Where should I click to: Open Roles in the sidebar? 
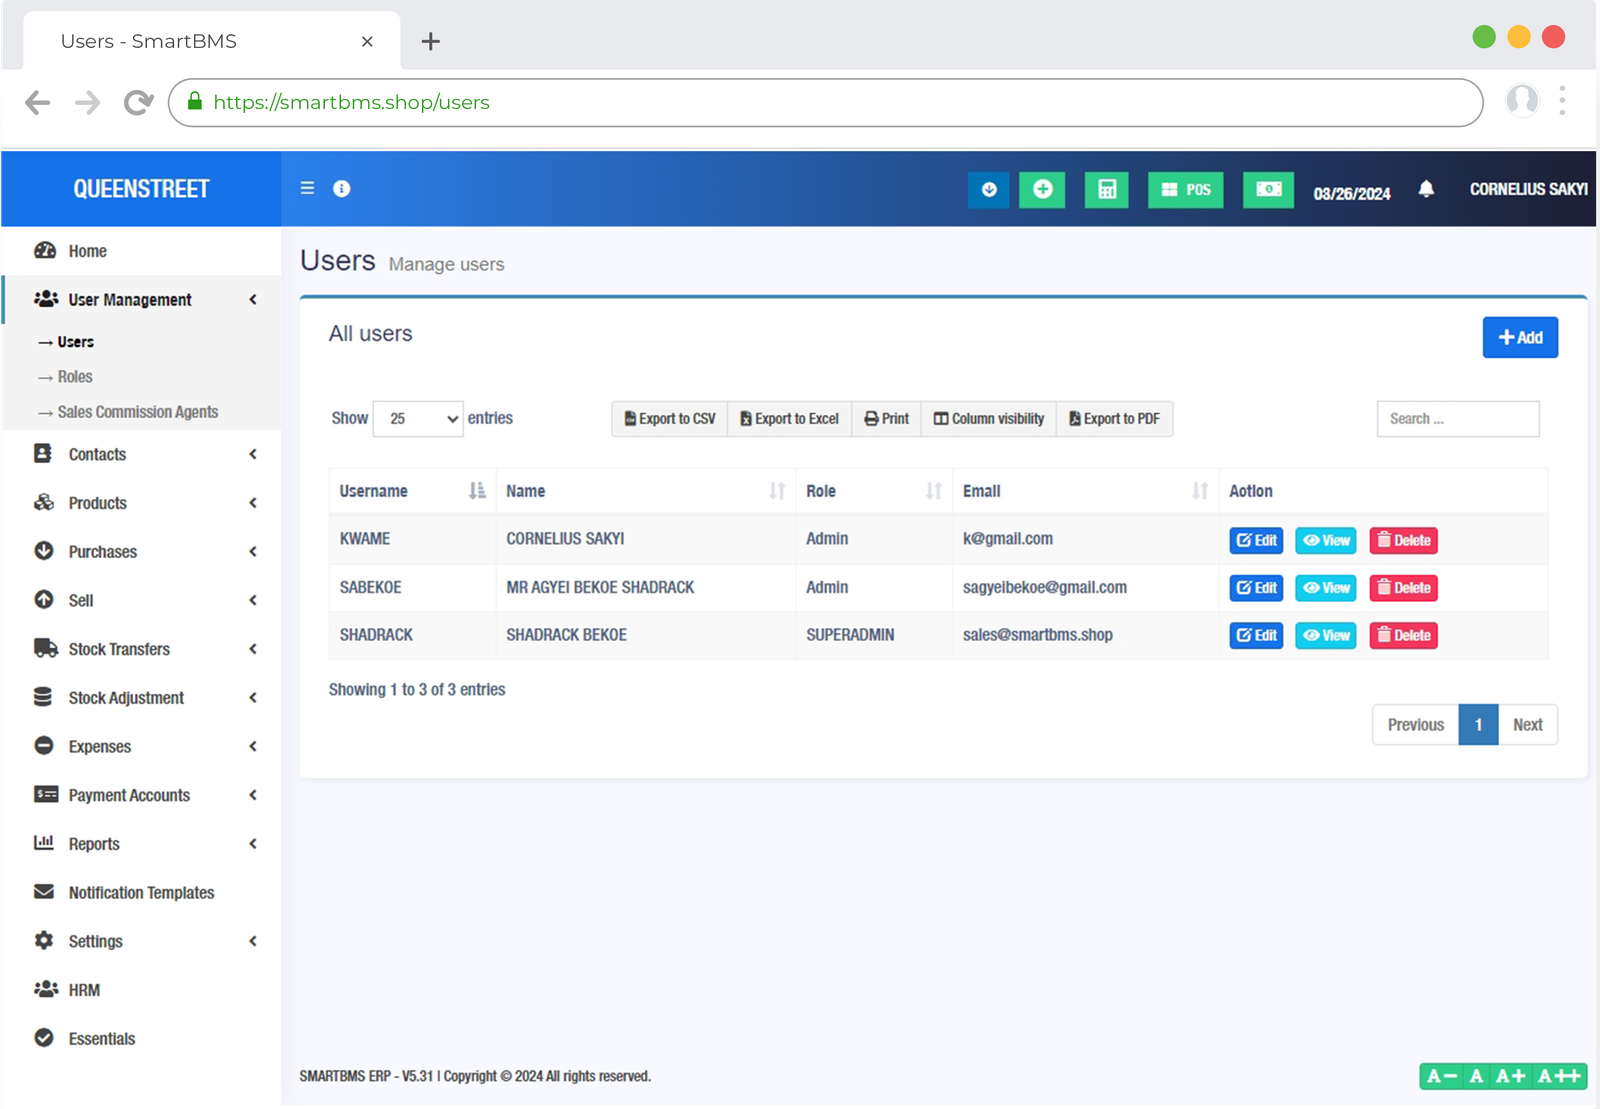click(x=75, y=377)
